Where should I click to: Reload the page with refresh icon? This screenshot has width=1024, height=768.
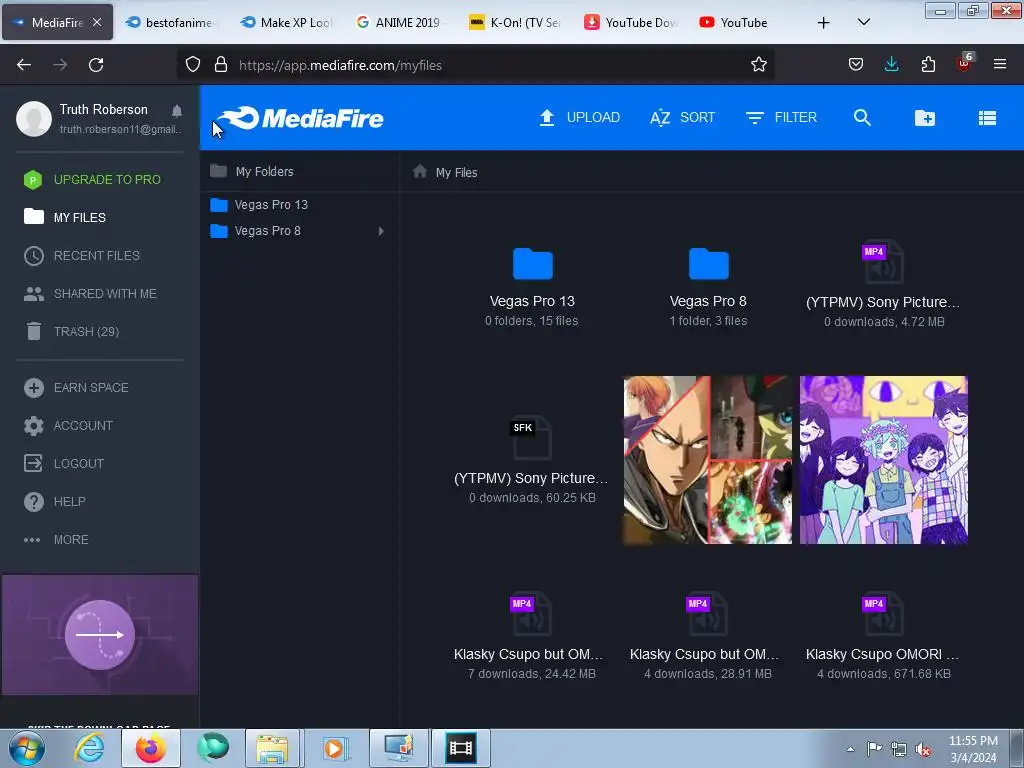pos(96,65)
